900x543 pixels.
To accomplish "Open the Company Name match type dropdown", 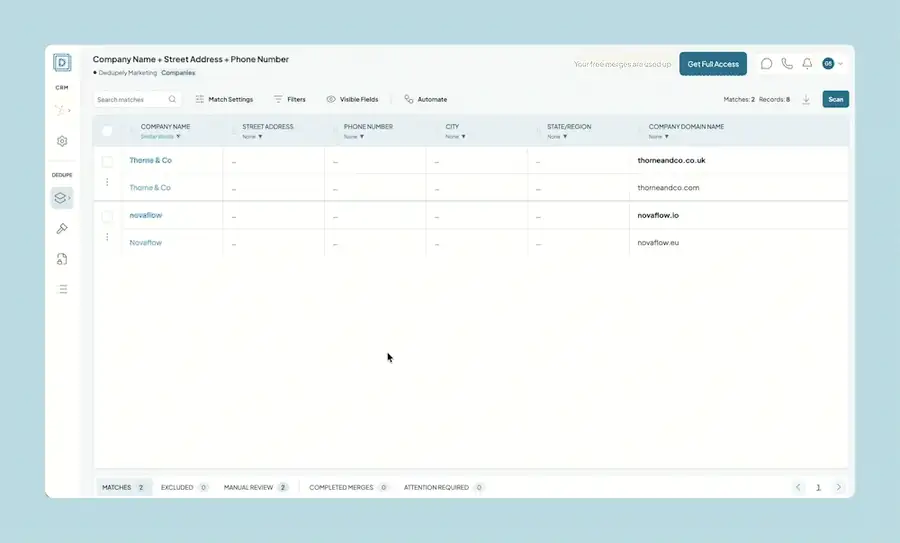I will [x=161, y=137].
